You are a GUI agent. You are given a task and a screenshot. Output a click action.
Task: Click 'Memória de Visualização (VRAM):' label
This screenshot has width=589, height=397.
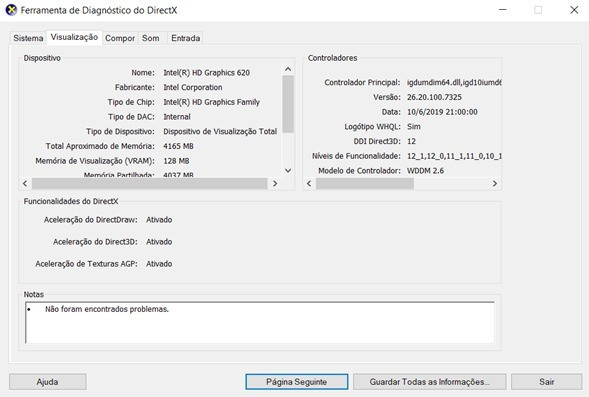95,161
